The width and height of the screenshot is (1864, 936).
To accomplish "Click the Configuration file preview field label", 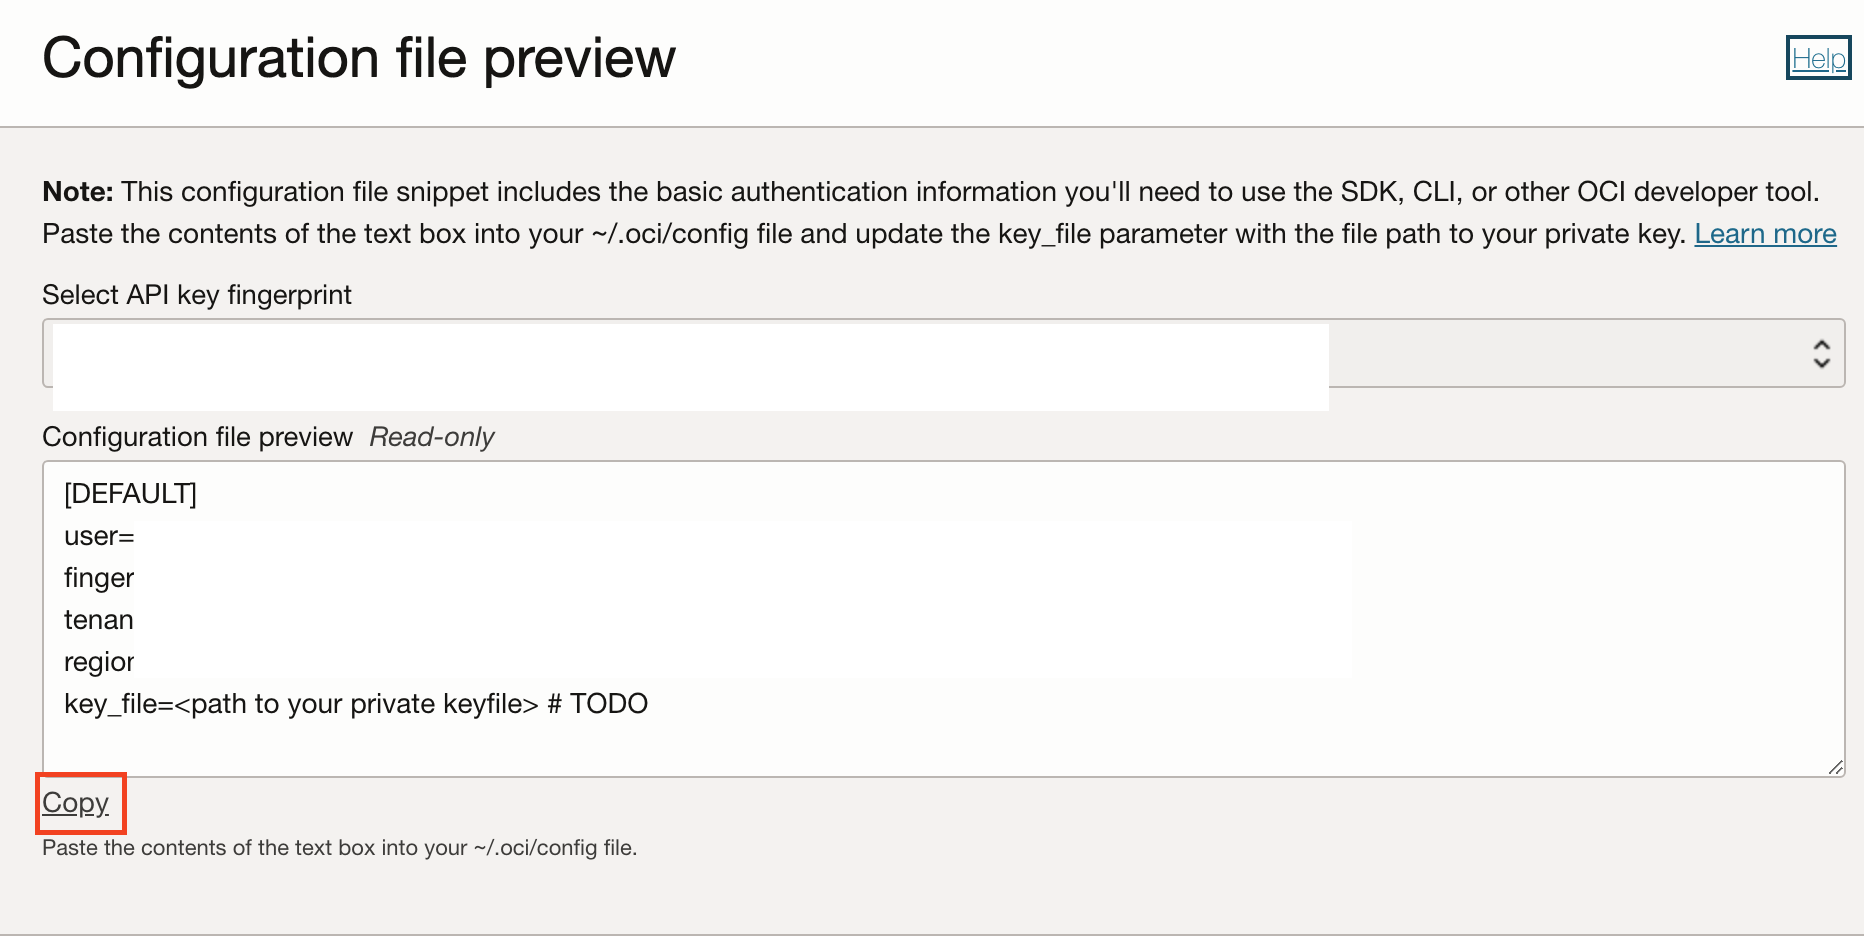I will point(197,437).
